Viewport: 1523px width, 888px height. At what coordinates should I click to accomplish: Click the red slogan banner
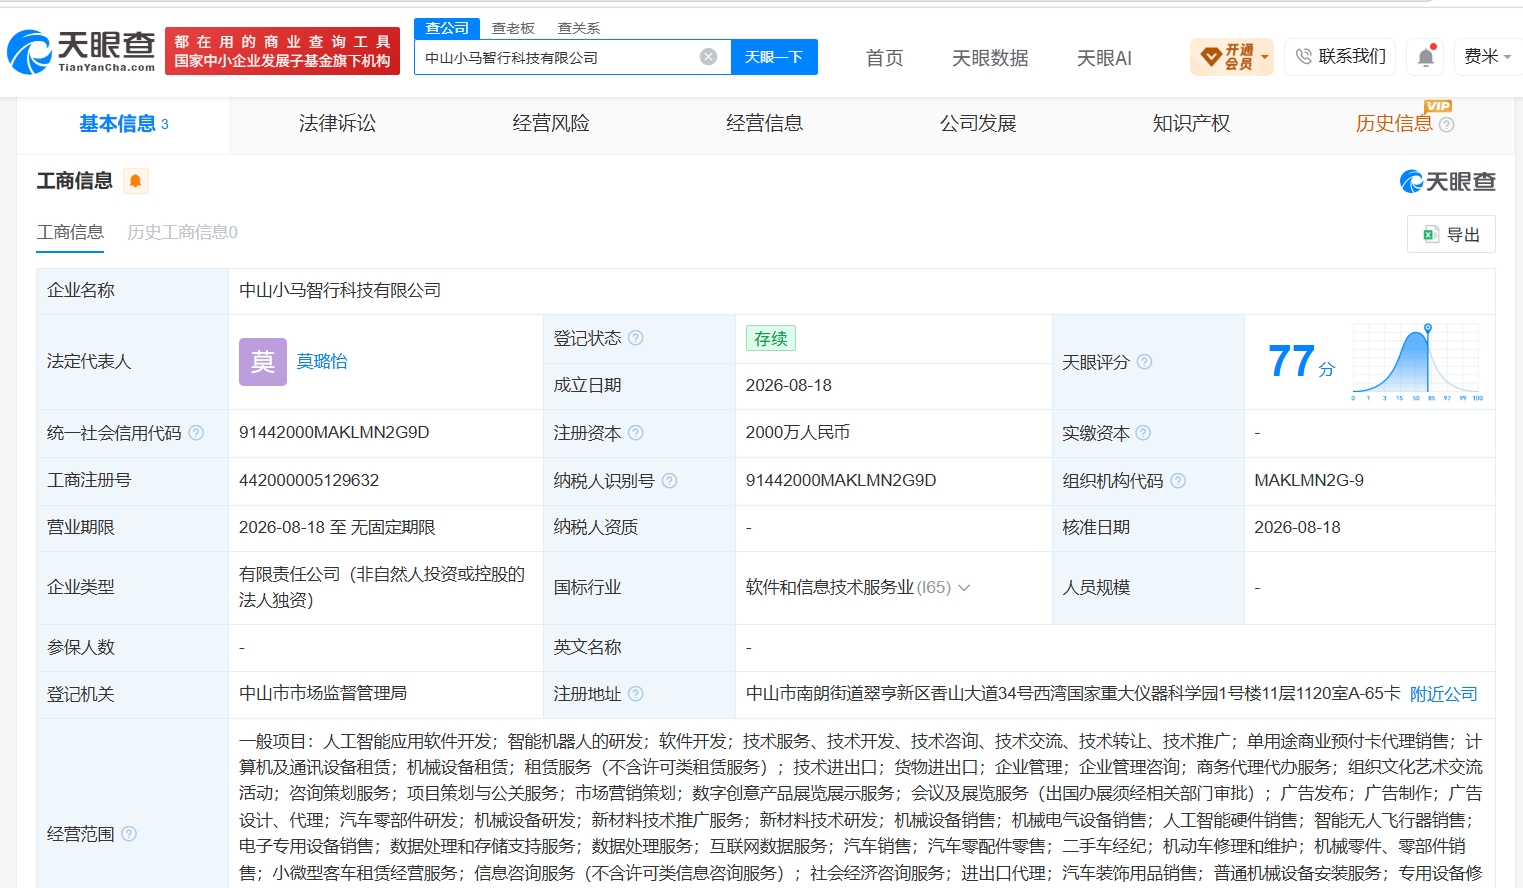click(282, 51)
